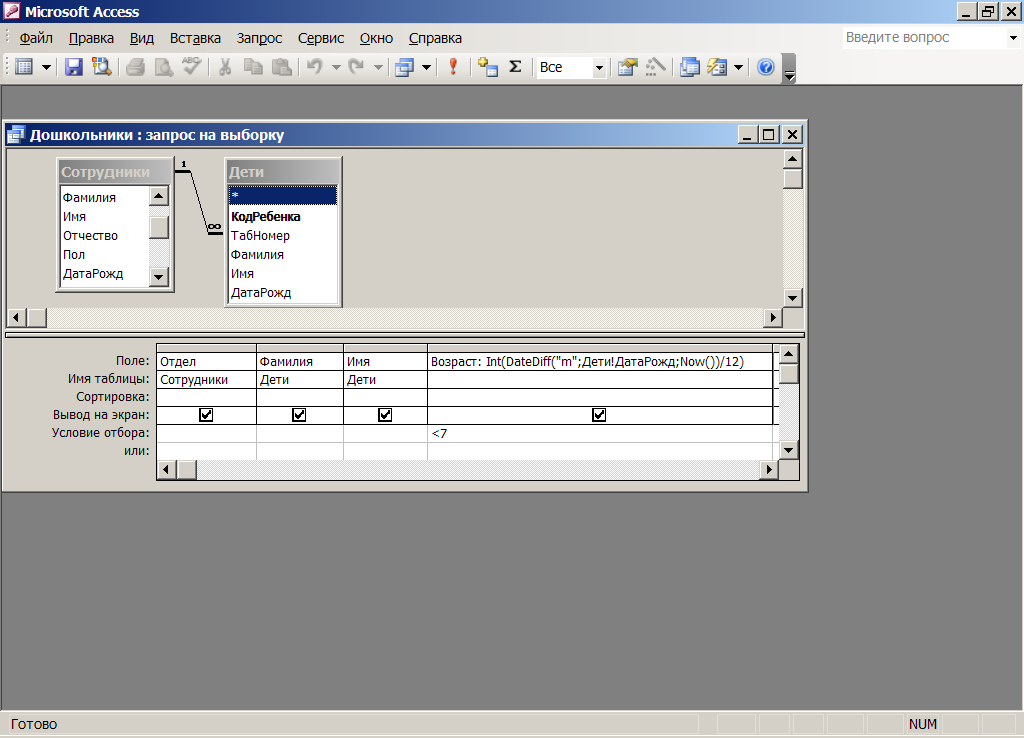The width and height of the screenshot is (1024, 738).
Task: Click the Show Table icon
Action: 487,67
